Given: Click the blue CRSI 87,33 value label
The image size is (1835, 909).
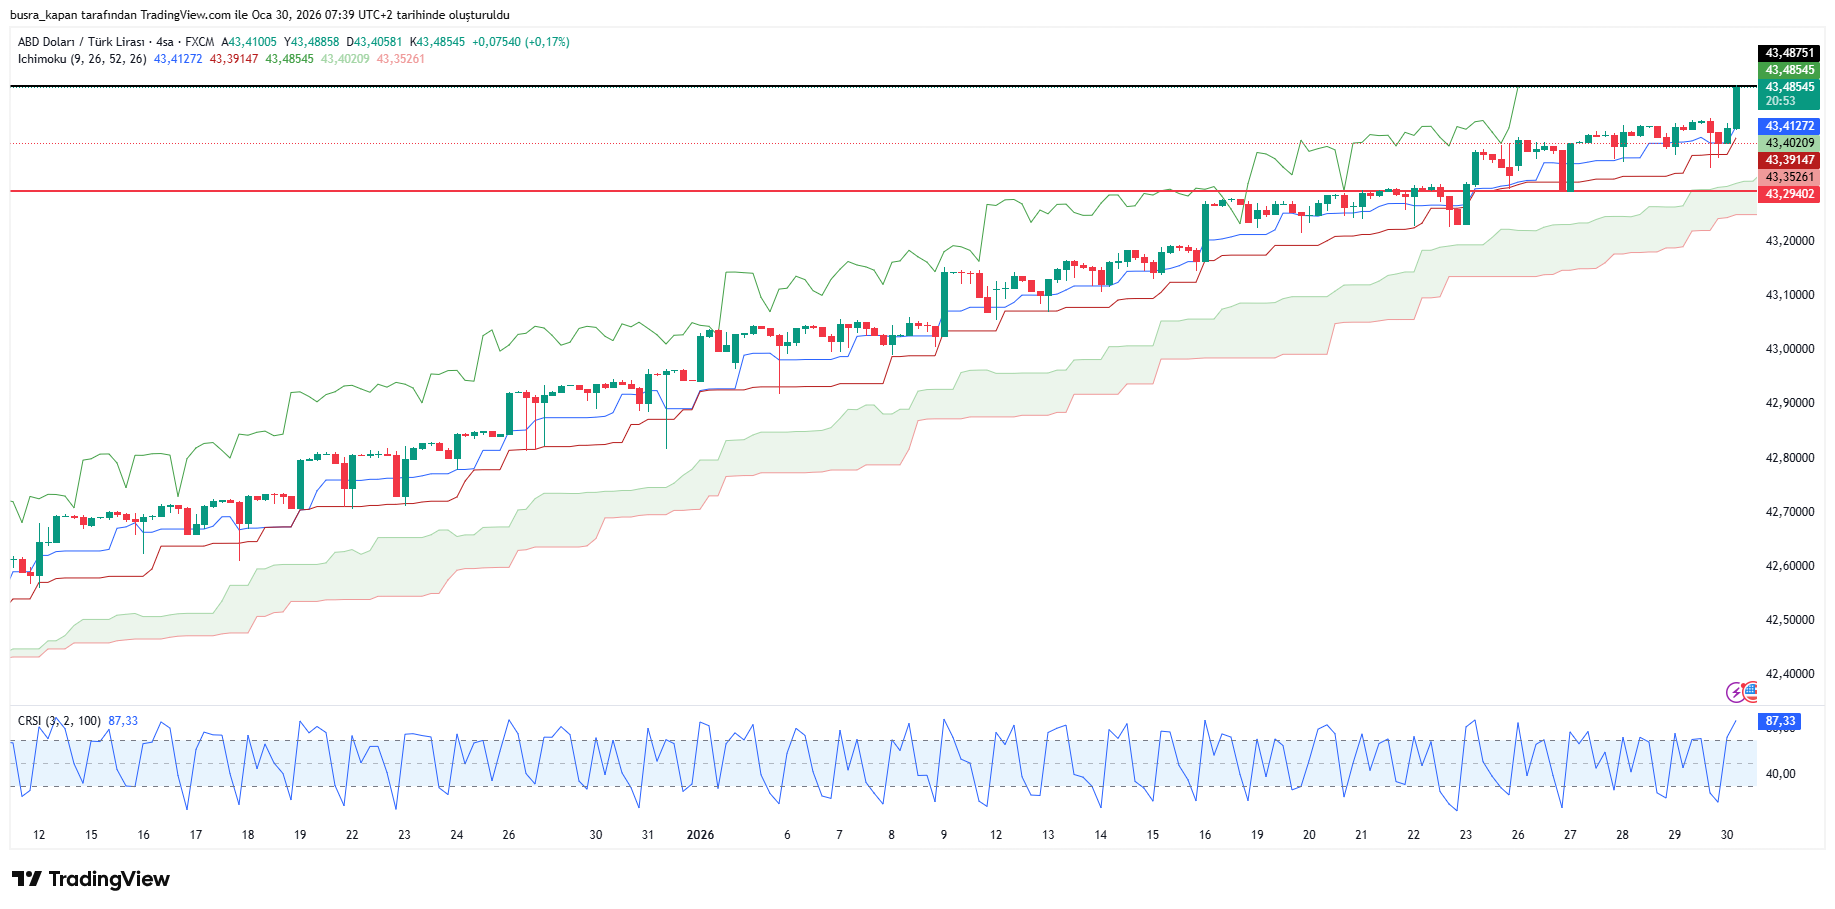Looking at the screenshot, I should pyautogui.click(x=1780, y=721).
